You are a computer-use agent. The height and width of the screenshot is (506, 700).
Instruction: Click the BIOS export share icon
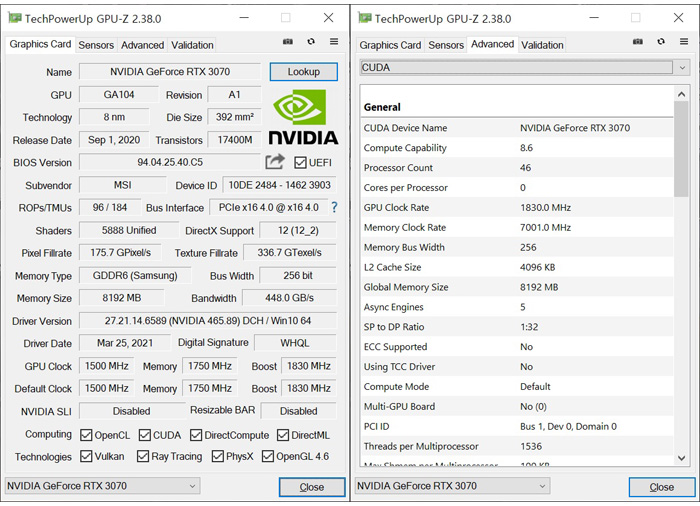coord(275,162)
